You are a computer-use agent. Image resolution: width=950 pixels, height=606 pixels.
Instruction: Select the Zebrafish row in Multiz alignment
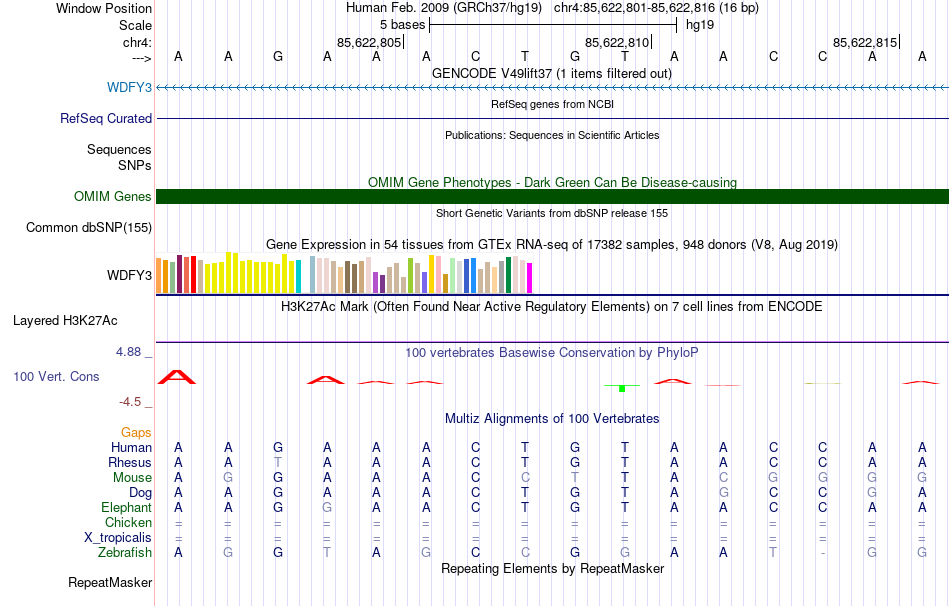(x=552, y=552)
